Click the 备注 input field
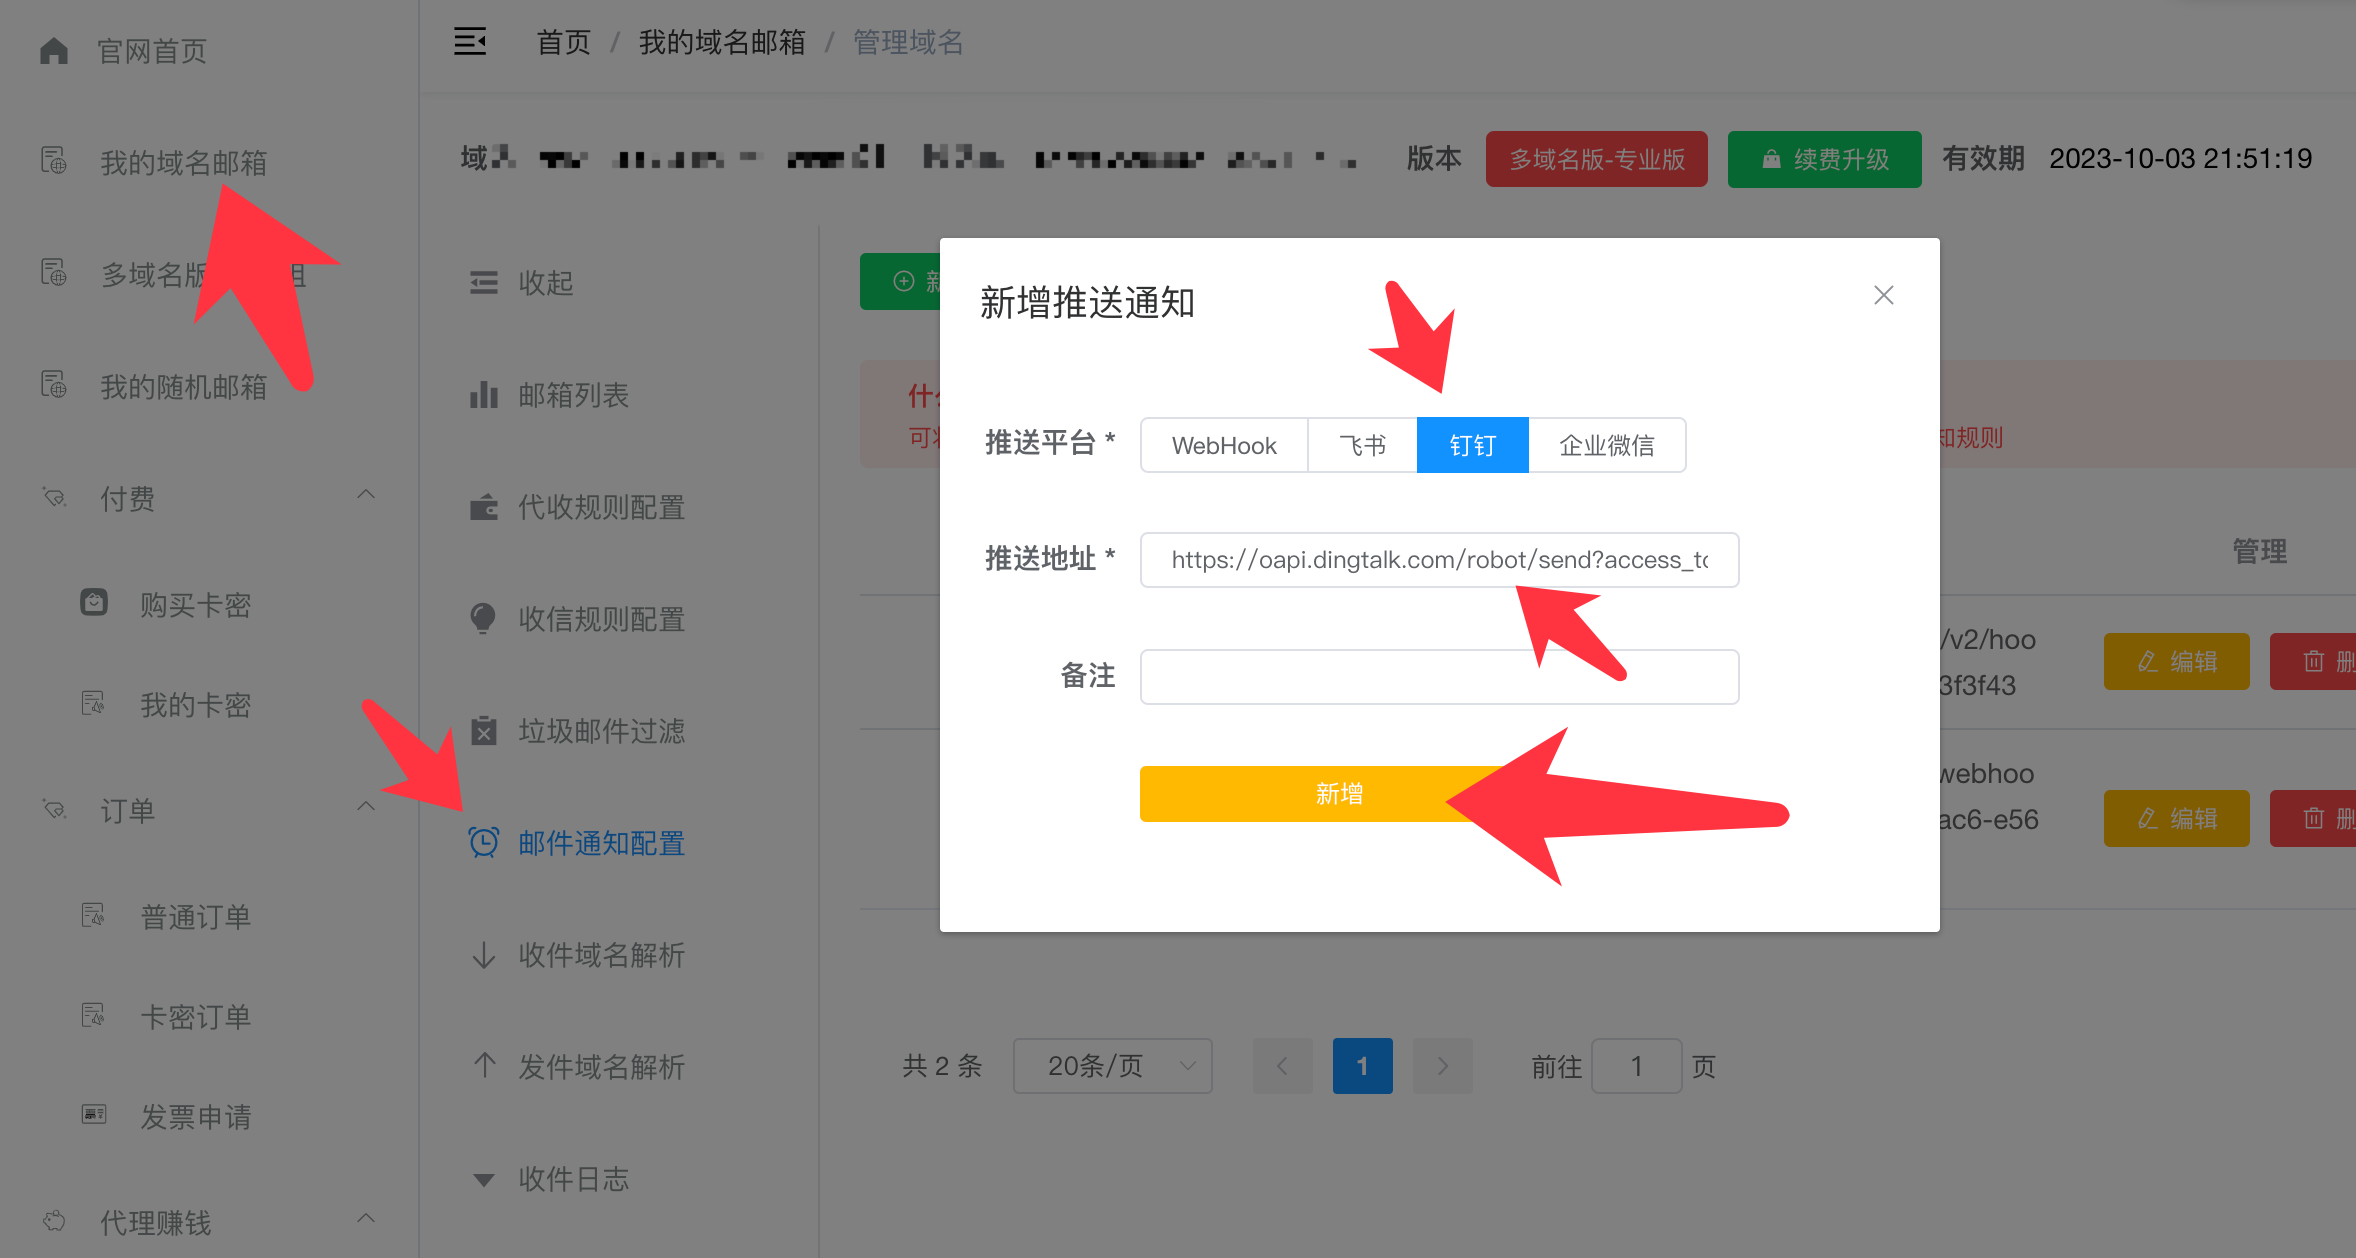Viewport: 2356px width, 1258px height. [x=1439, y=677]
